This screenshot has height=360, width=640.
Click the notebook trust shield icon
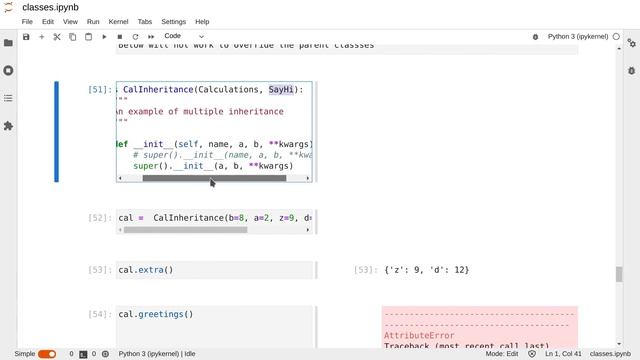pyautogui.click(x=532, y=354)
